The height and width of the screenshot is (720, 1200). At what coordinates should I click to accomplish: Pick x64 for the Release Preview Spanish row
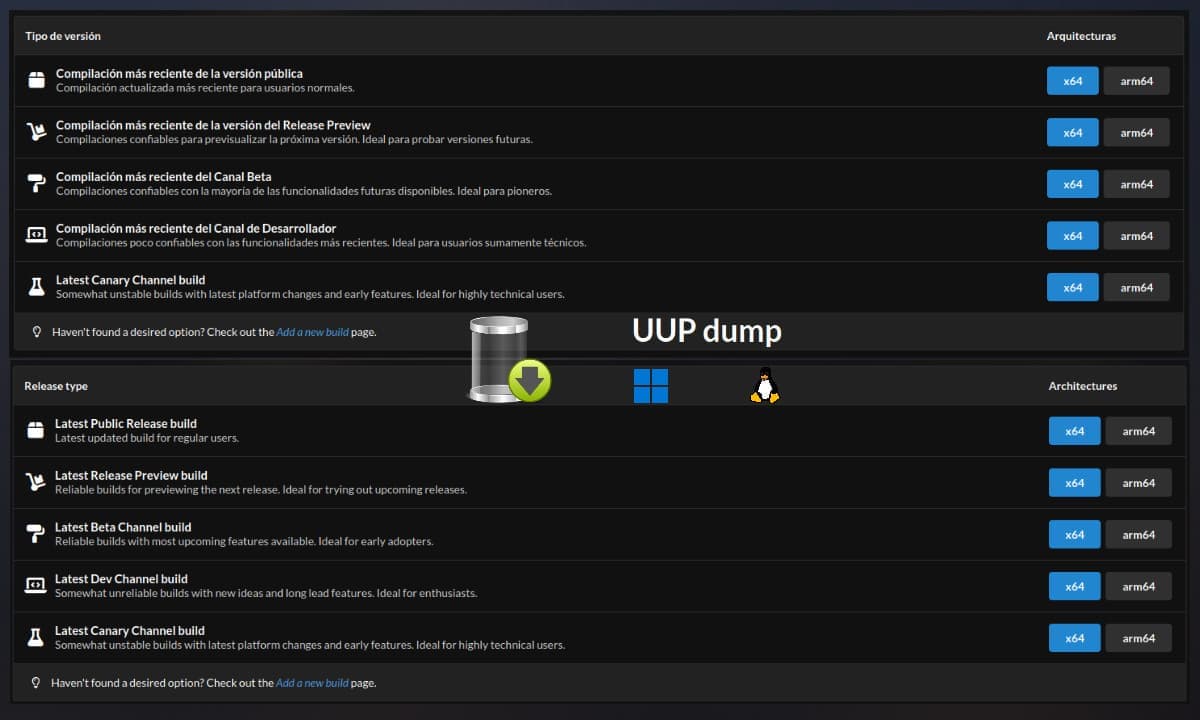(x=1072, y=133)
